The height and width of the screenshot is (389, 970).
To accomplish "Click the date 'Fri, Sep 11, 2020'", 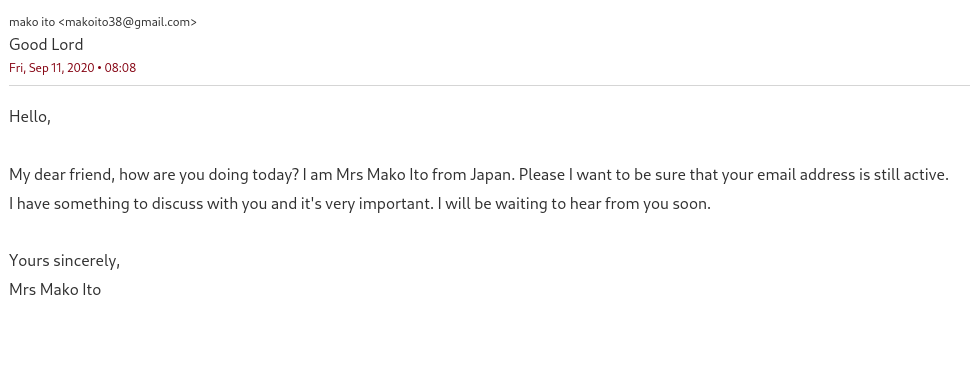I will click(52, 68).
